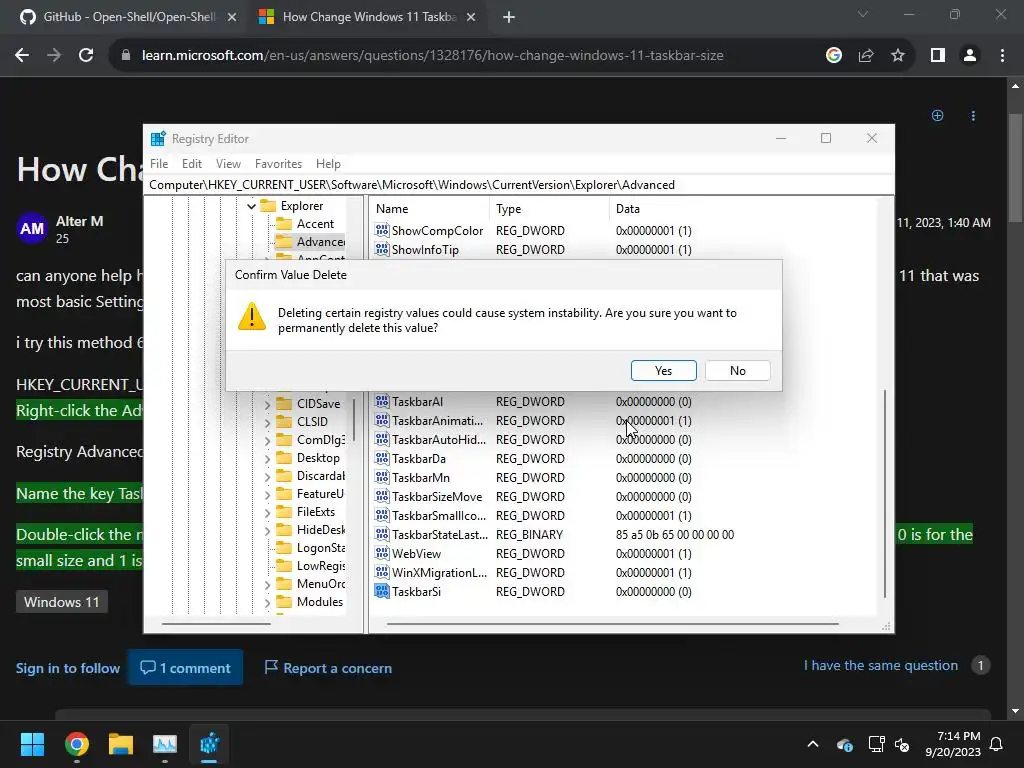Click the values pane horizontal scrollbar
This screenshot has width=1024, height=768.
click(x=613, y=624)
